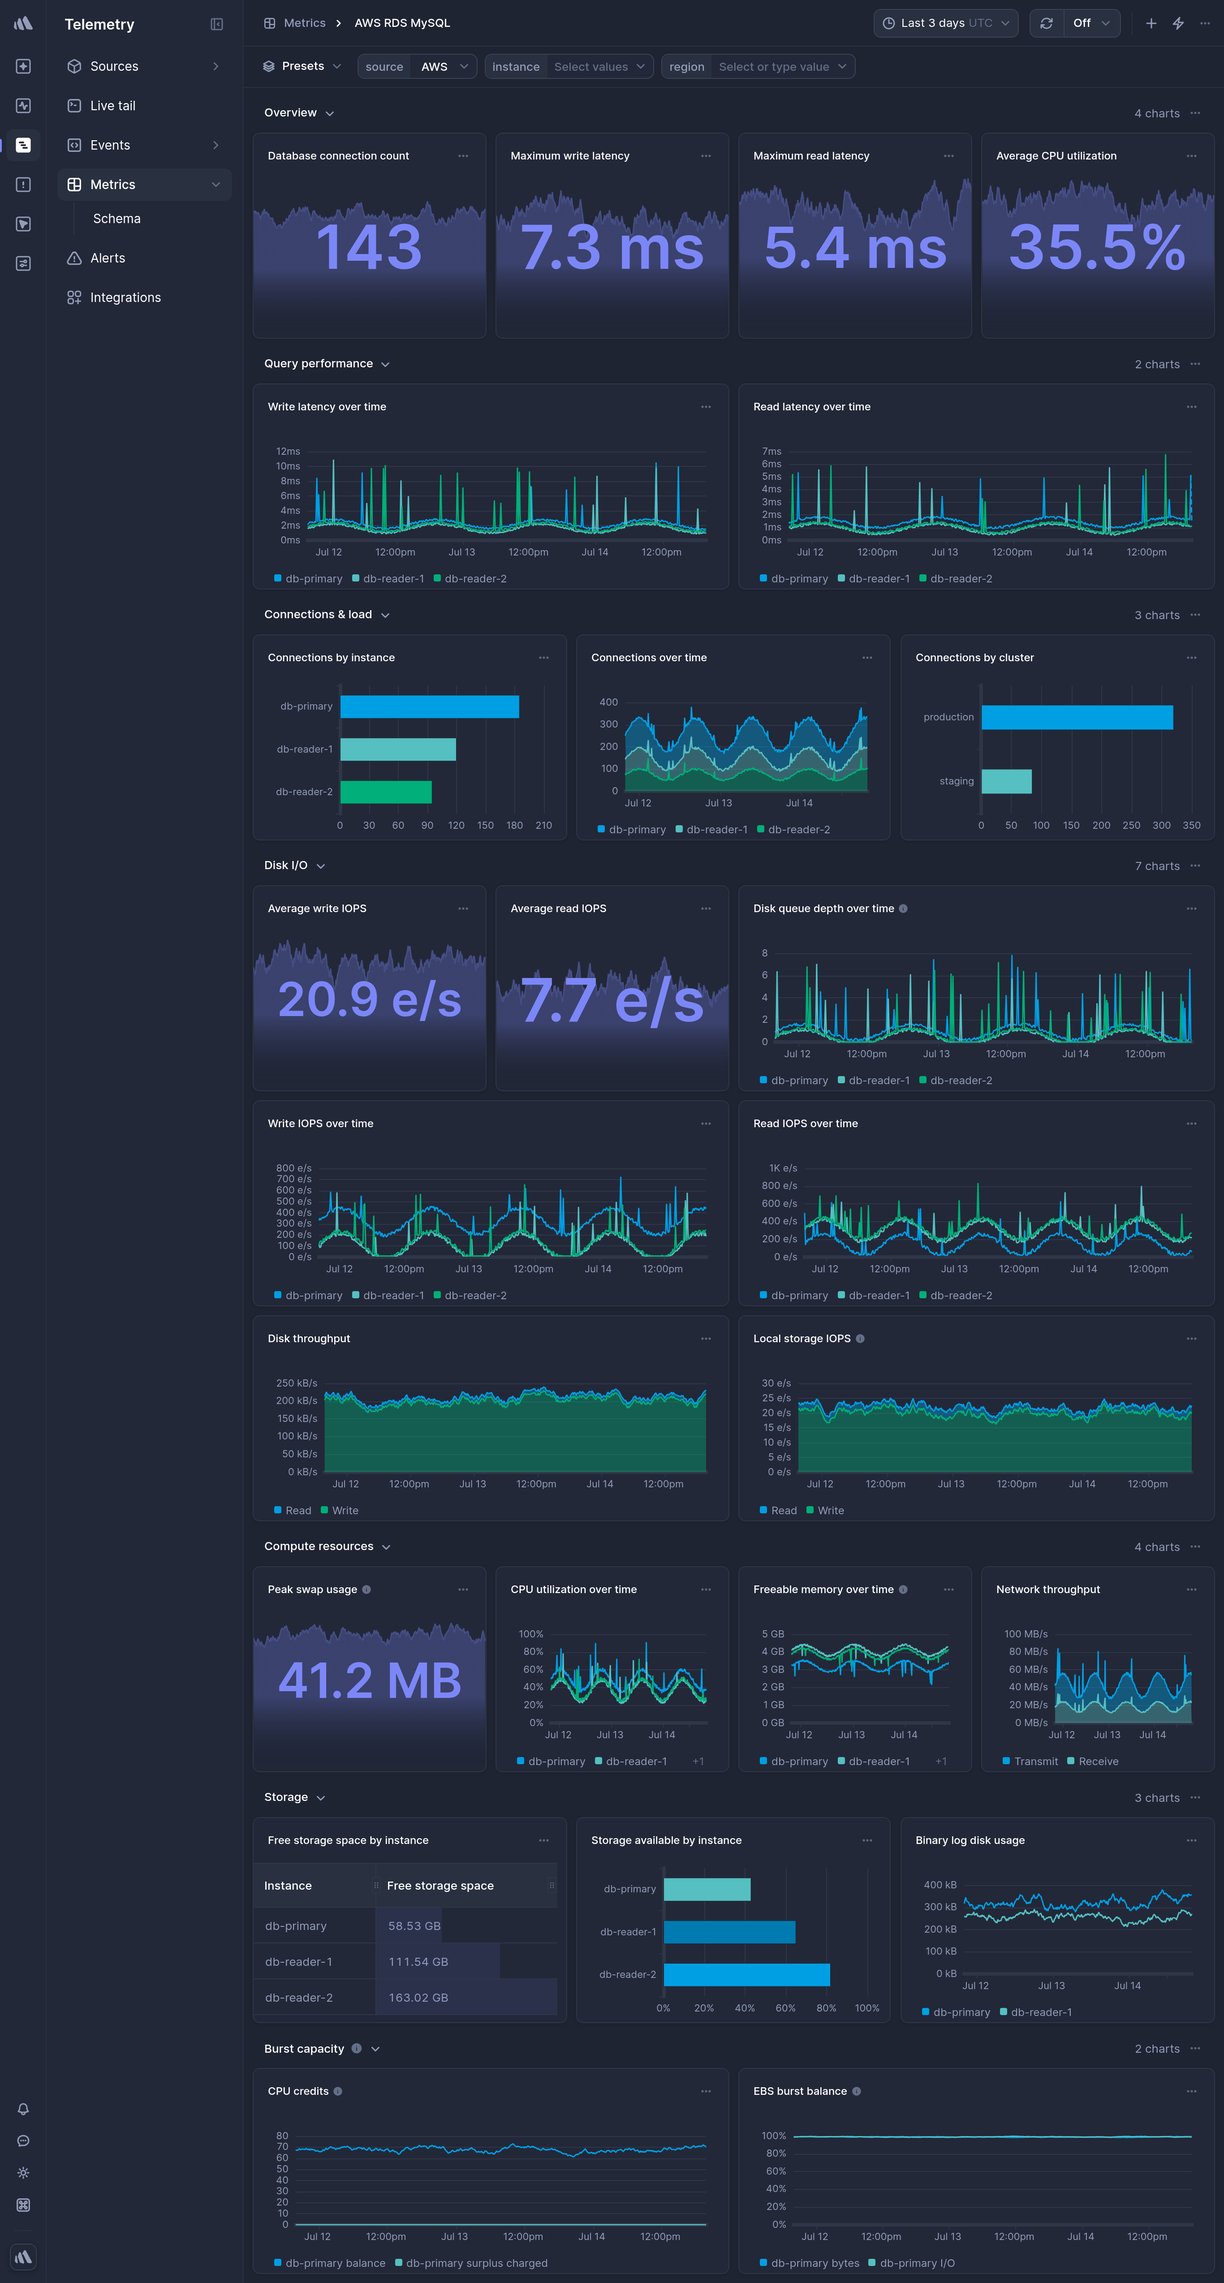
Task: Open the auto-refresh Off dropdown
Action: tap(1091, 23)
